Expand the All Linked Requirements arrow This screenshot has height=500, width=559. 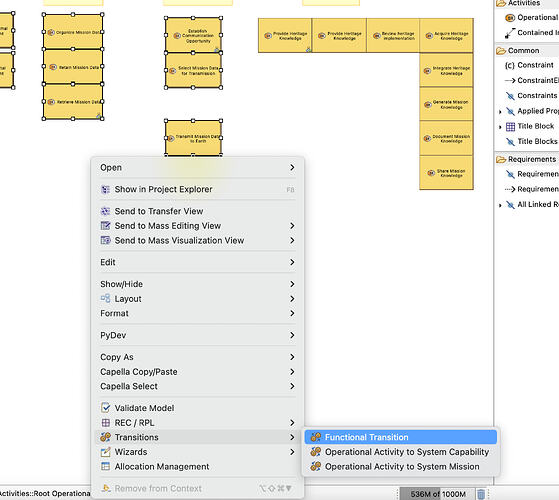click(x=500, y=205)
